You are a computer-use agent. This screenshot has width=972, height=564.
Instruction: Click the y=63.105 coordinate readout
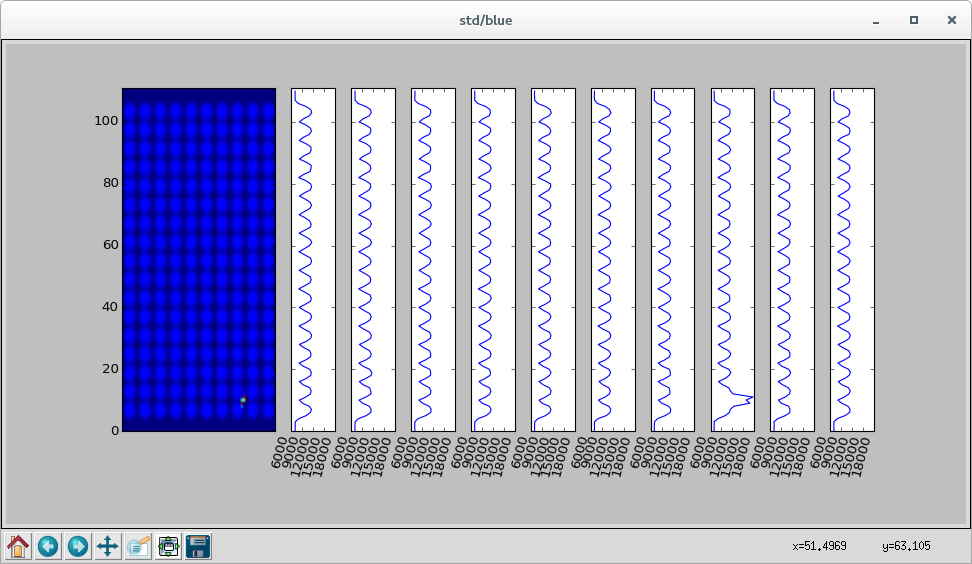(x=906, y=546)
